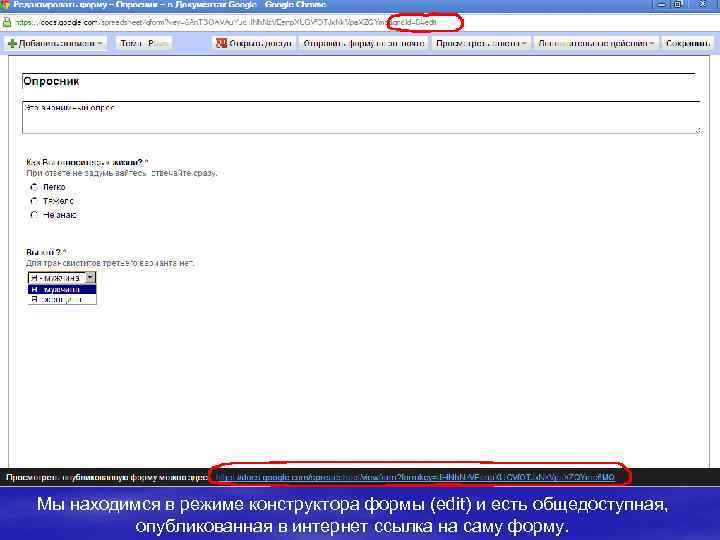Open the 'Добавить элемент' add-item dropdown
Image resolution: width=720 pixels, height=540 pixels.
pos(56,44)
